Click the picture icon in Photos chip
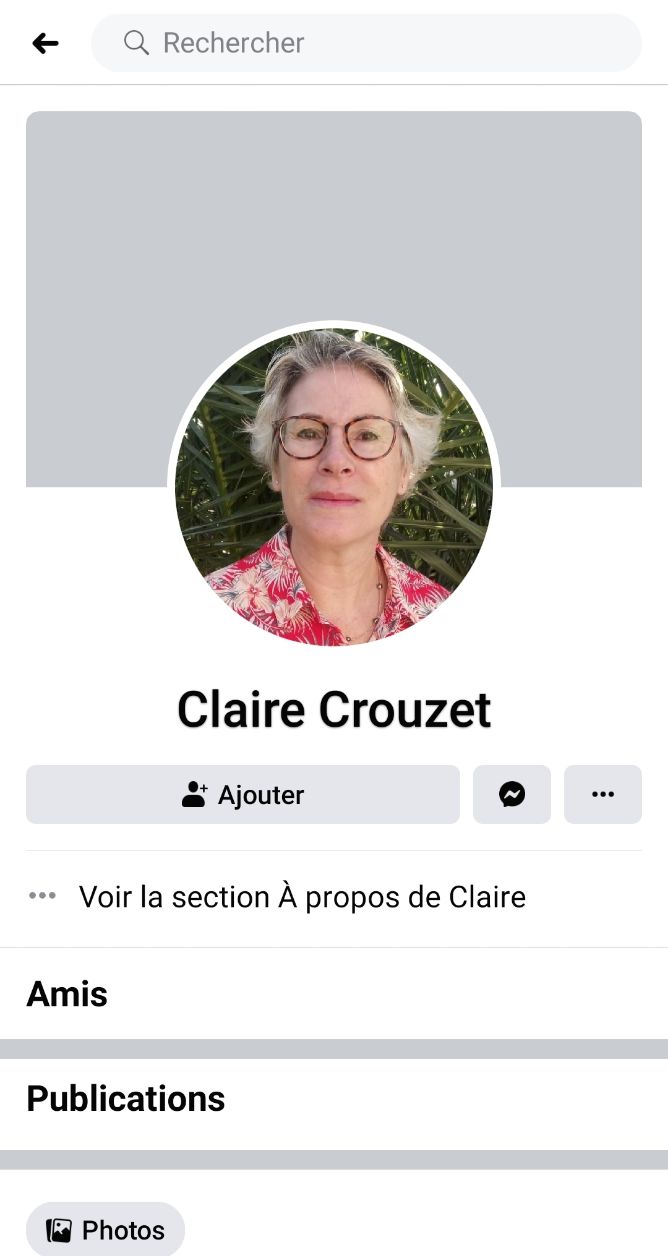Viewport: 668px width, 1256px height. tap(59, 1230)
